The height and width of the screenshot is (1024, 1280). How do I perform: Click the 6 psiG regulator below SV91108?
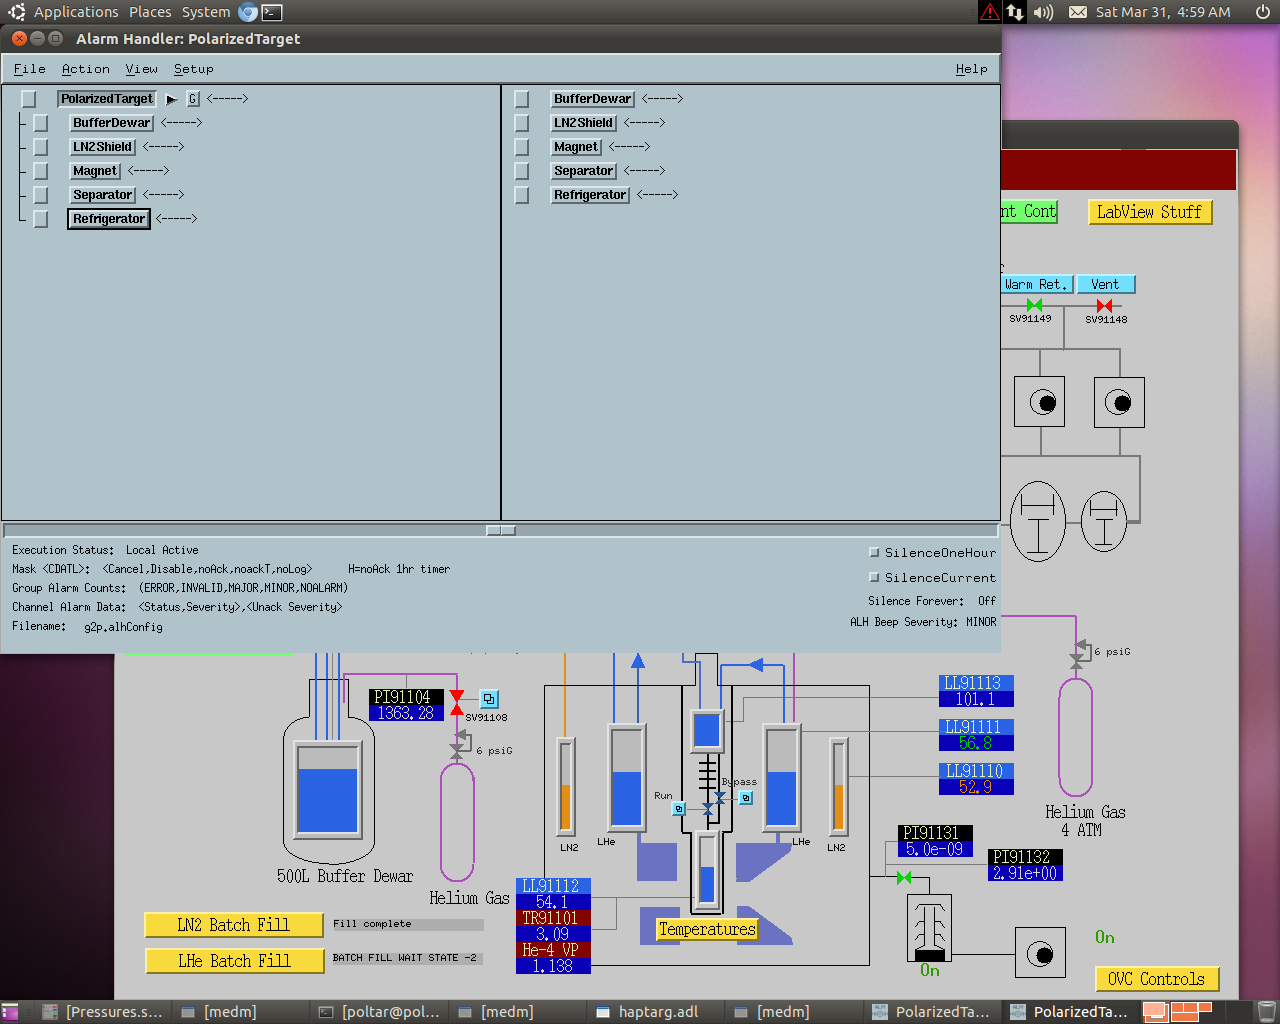[x=459, y=745]
